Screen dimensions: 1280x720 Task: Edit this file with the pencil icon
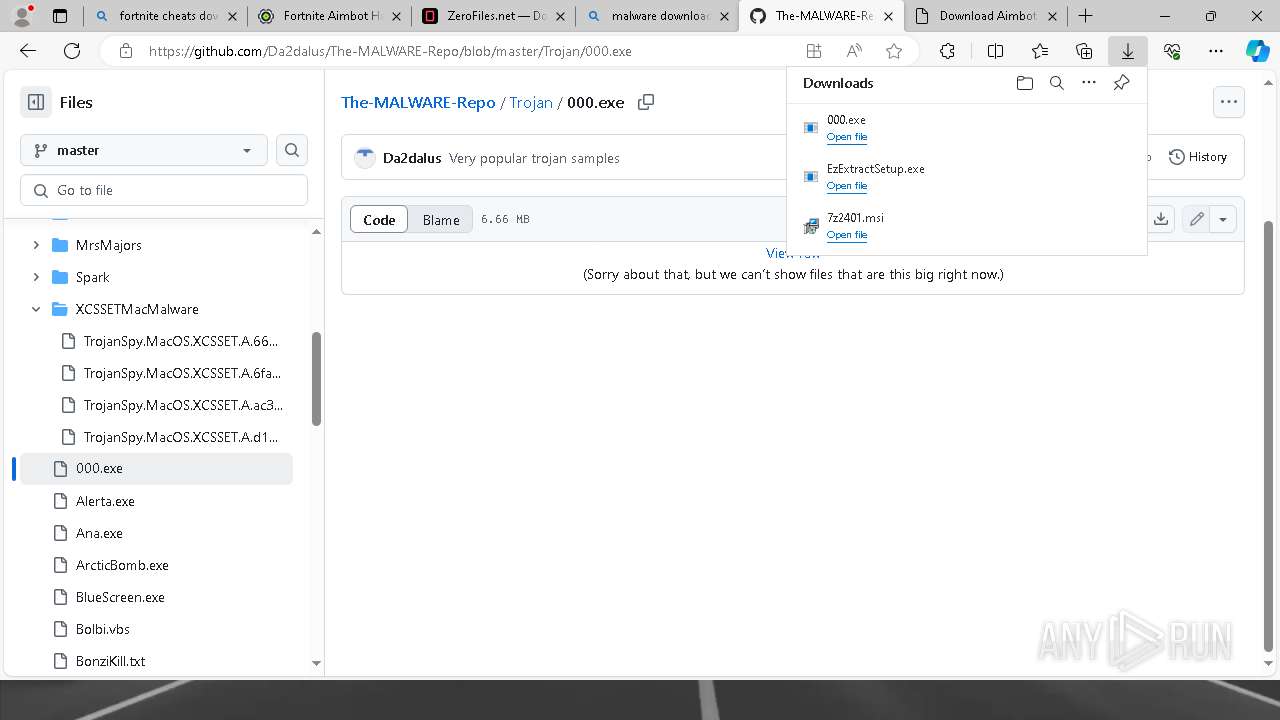click(1196, 219)
